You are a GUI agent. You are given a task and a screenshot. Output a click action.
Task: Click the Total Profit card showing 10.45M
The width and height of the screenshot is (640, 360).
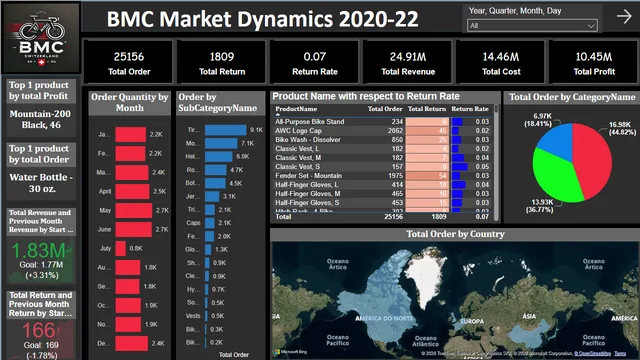(594, 62)
